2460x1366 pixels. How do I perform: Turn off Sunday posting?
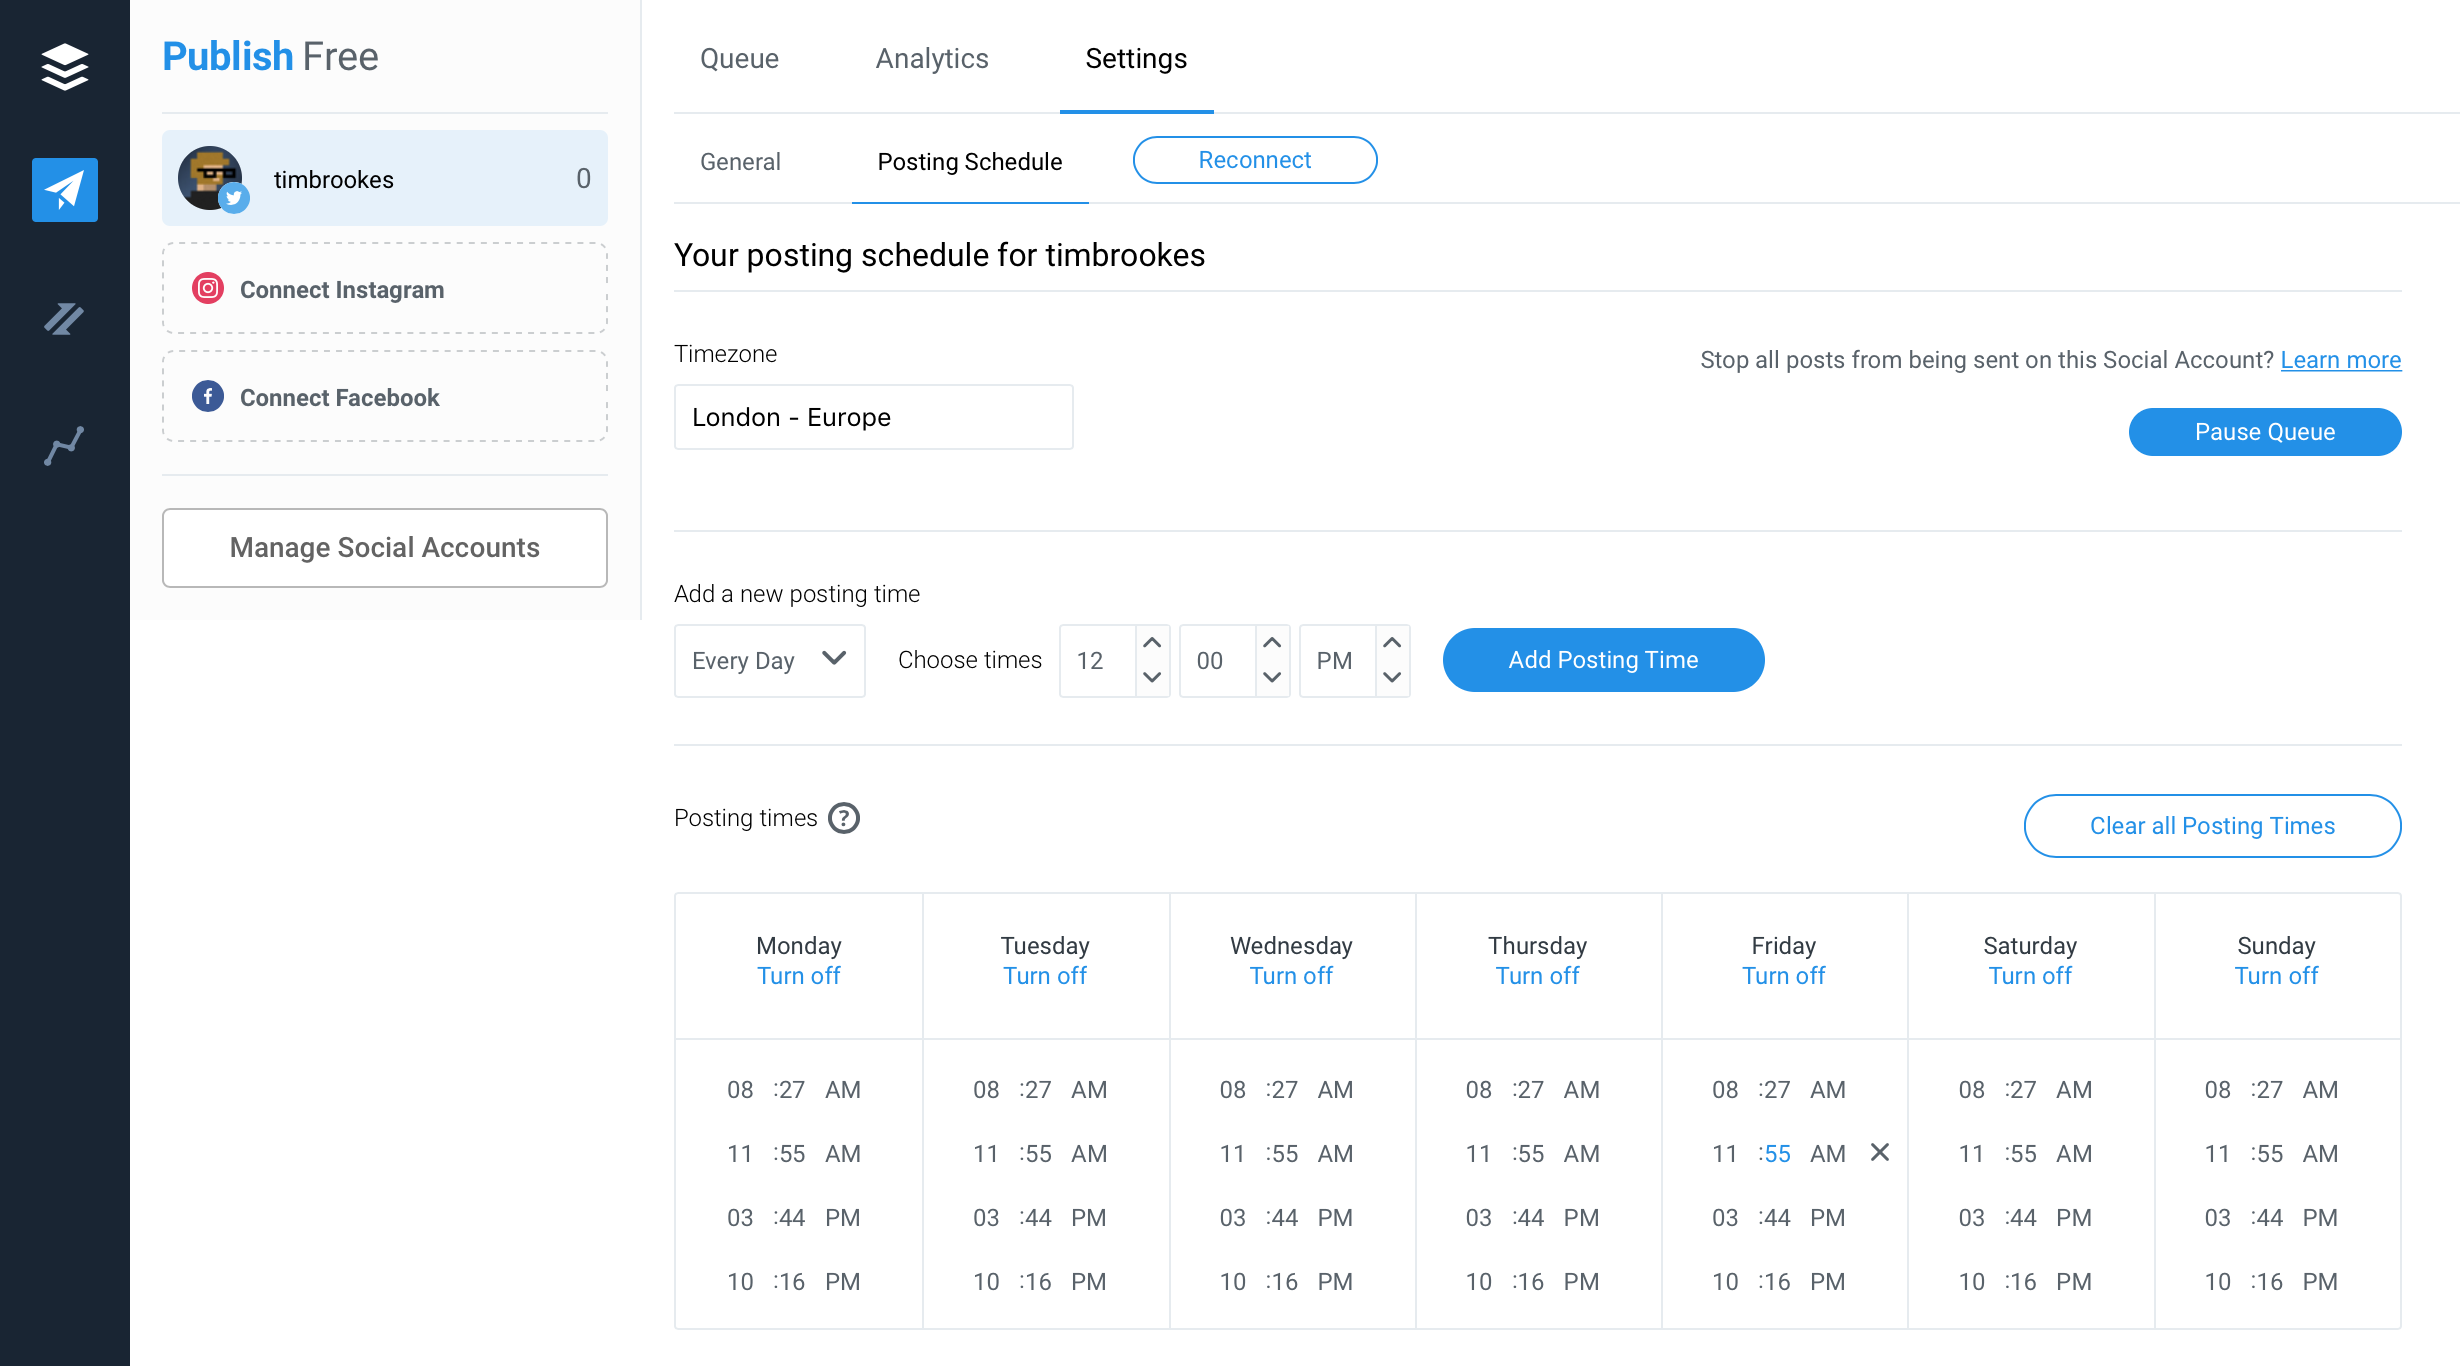pos(2276,976)
